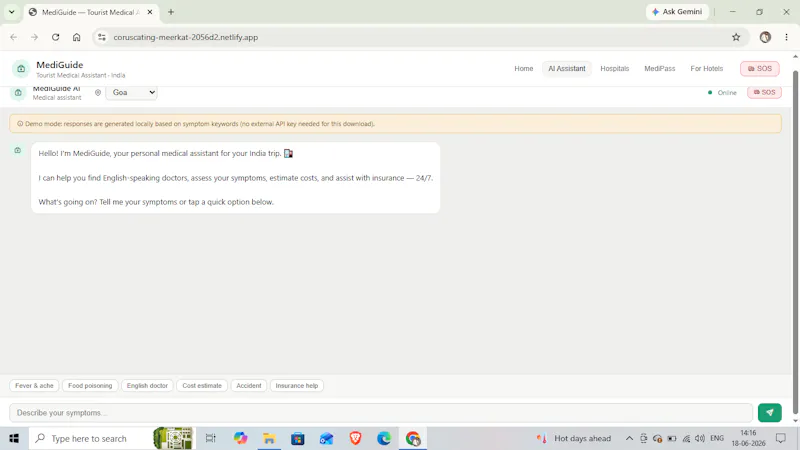Open the network icon in system tray
This screenshot has width=800, height=450.
(x=686, y=438)
